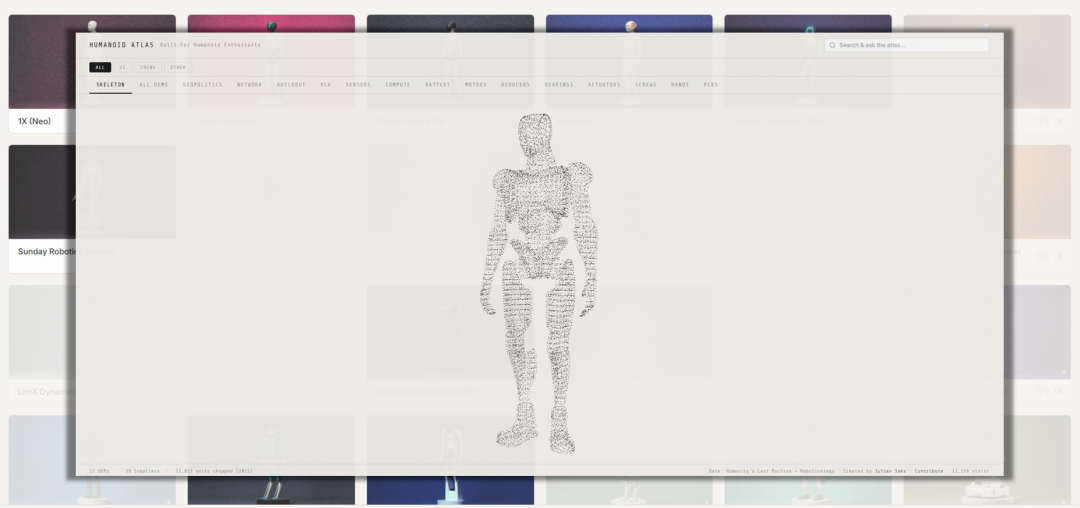View the Hands tab
The width and height of the screenshot is (1080, 508).
[680, 85]
